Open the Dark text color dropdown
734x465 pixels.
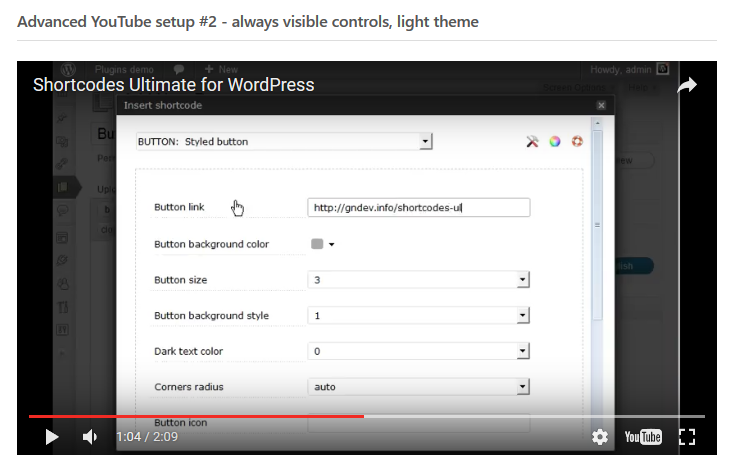coord(418,352)
